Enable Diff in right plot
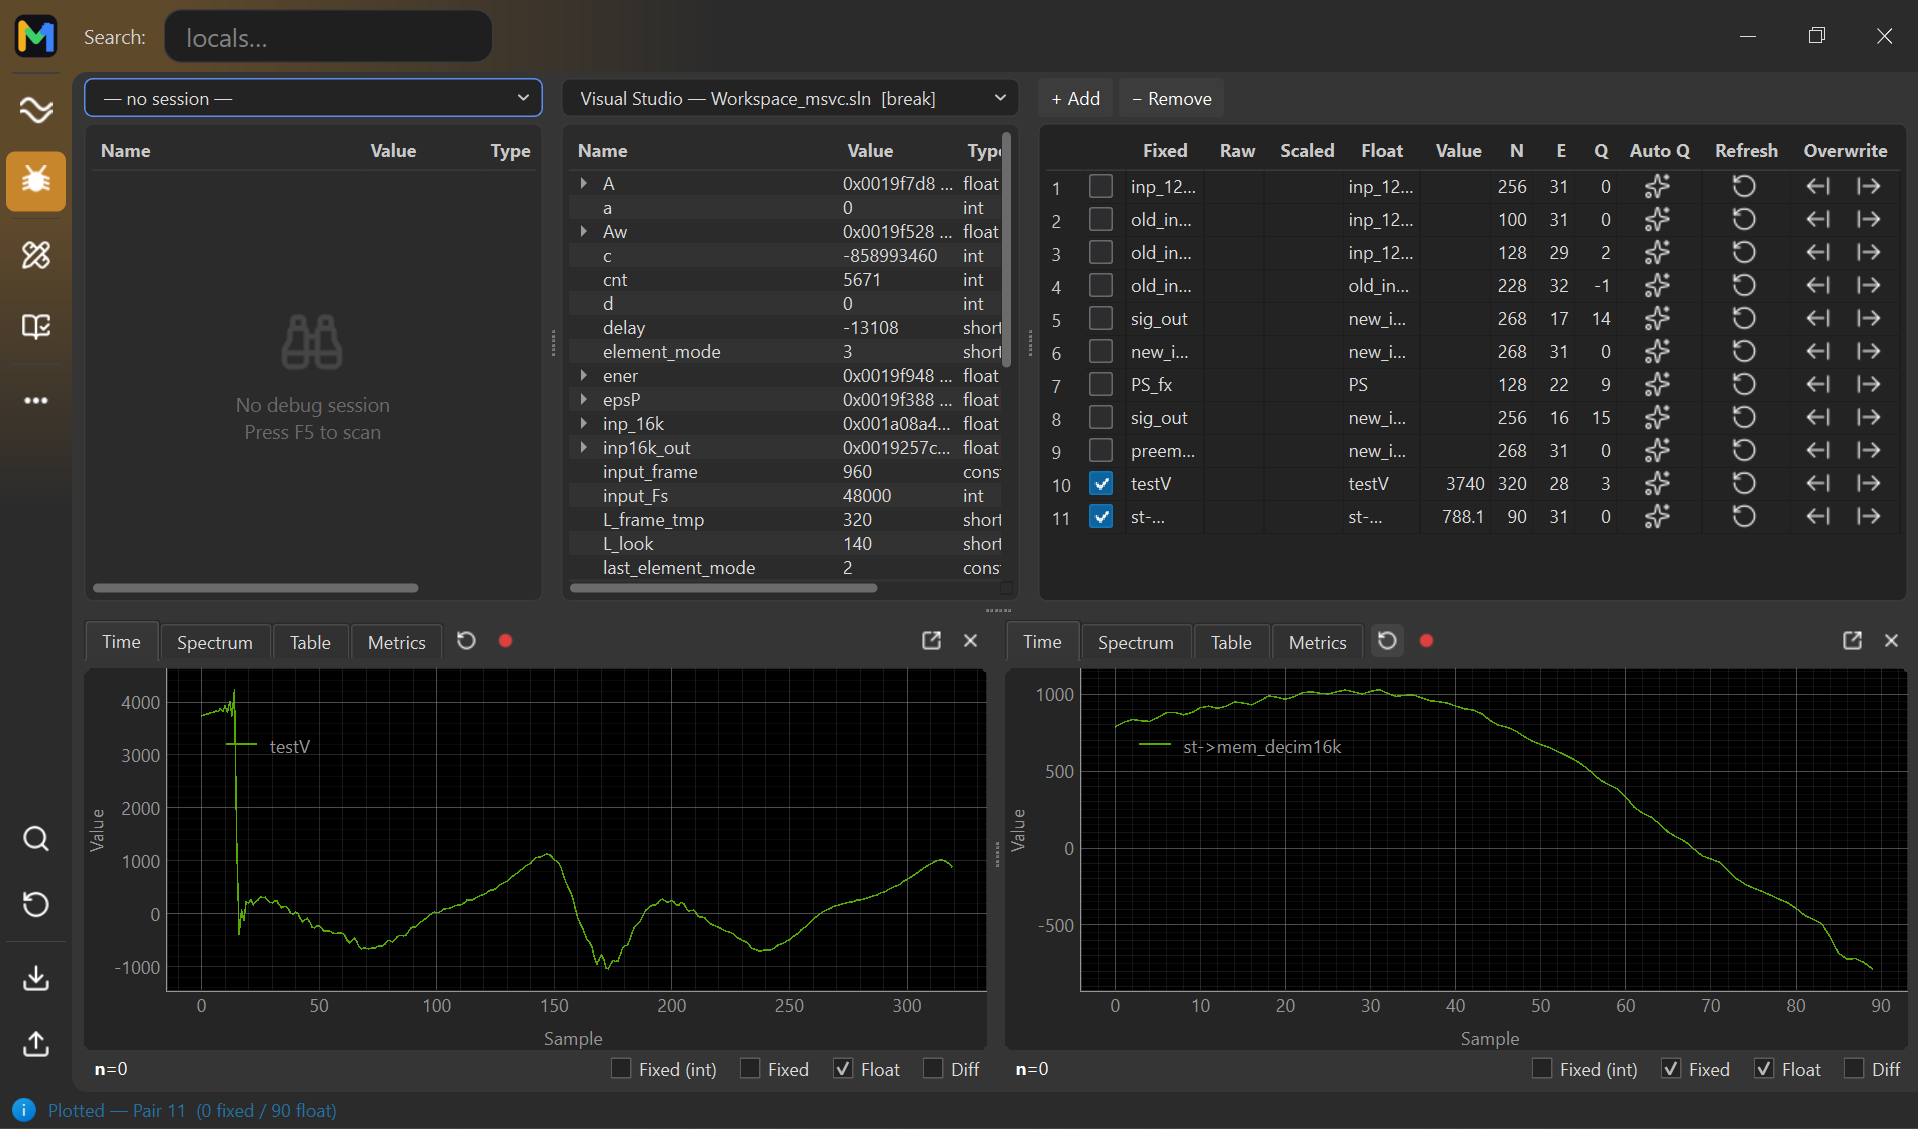1918x1129 pixels. (1854, 1069)
